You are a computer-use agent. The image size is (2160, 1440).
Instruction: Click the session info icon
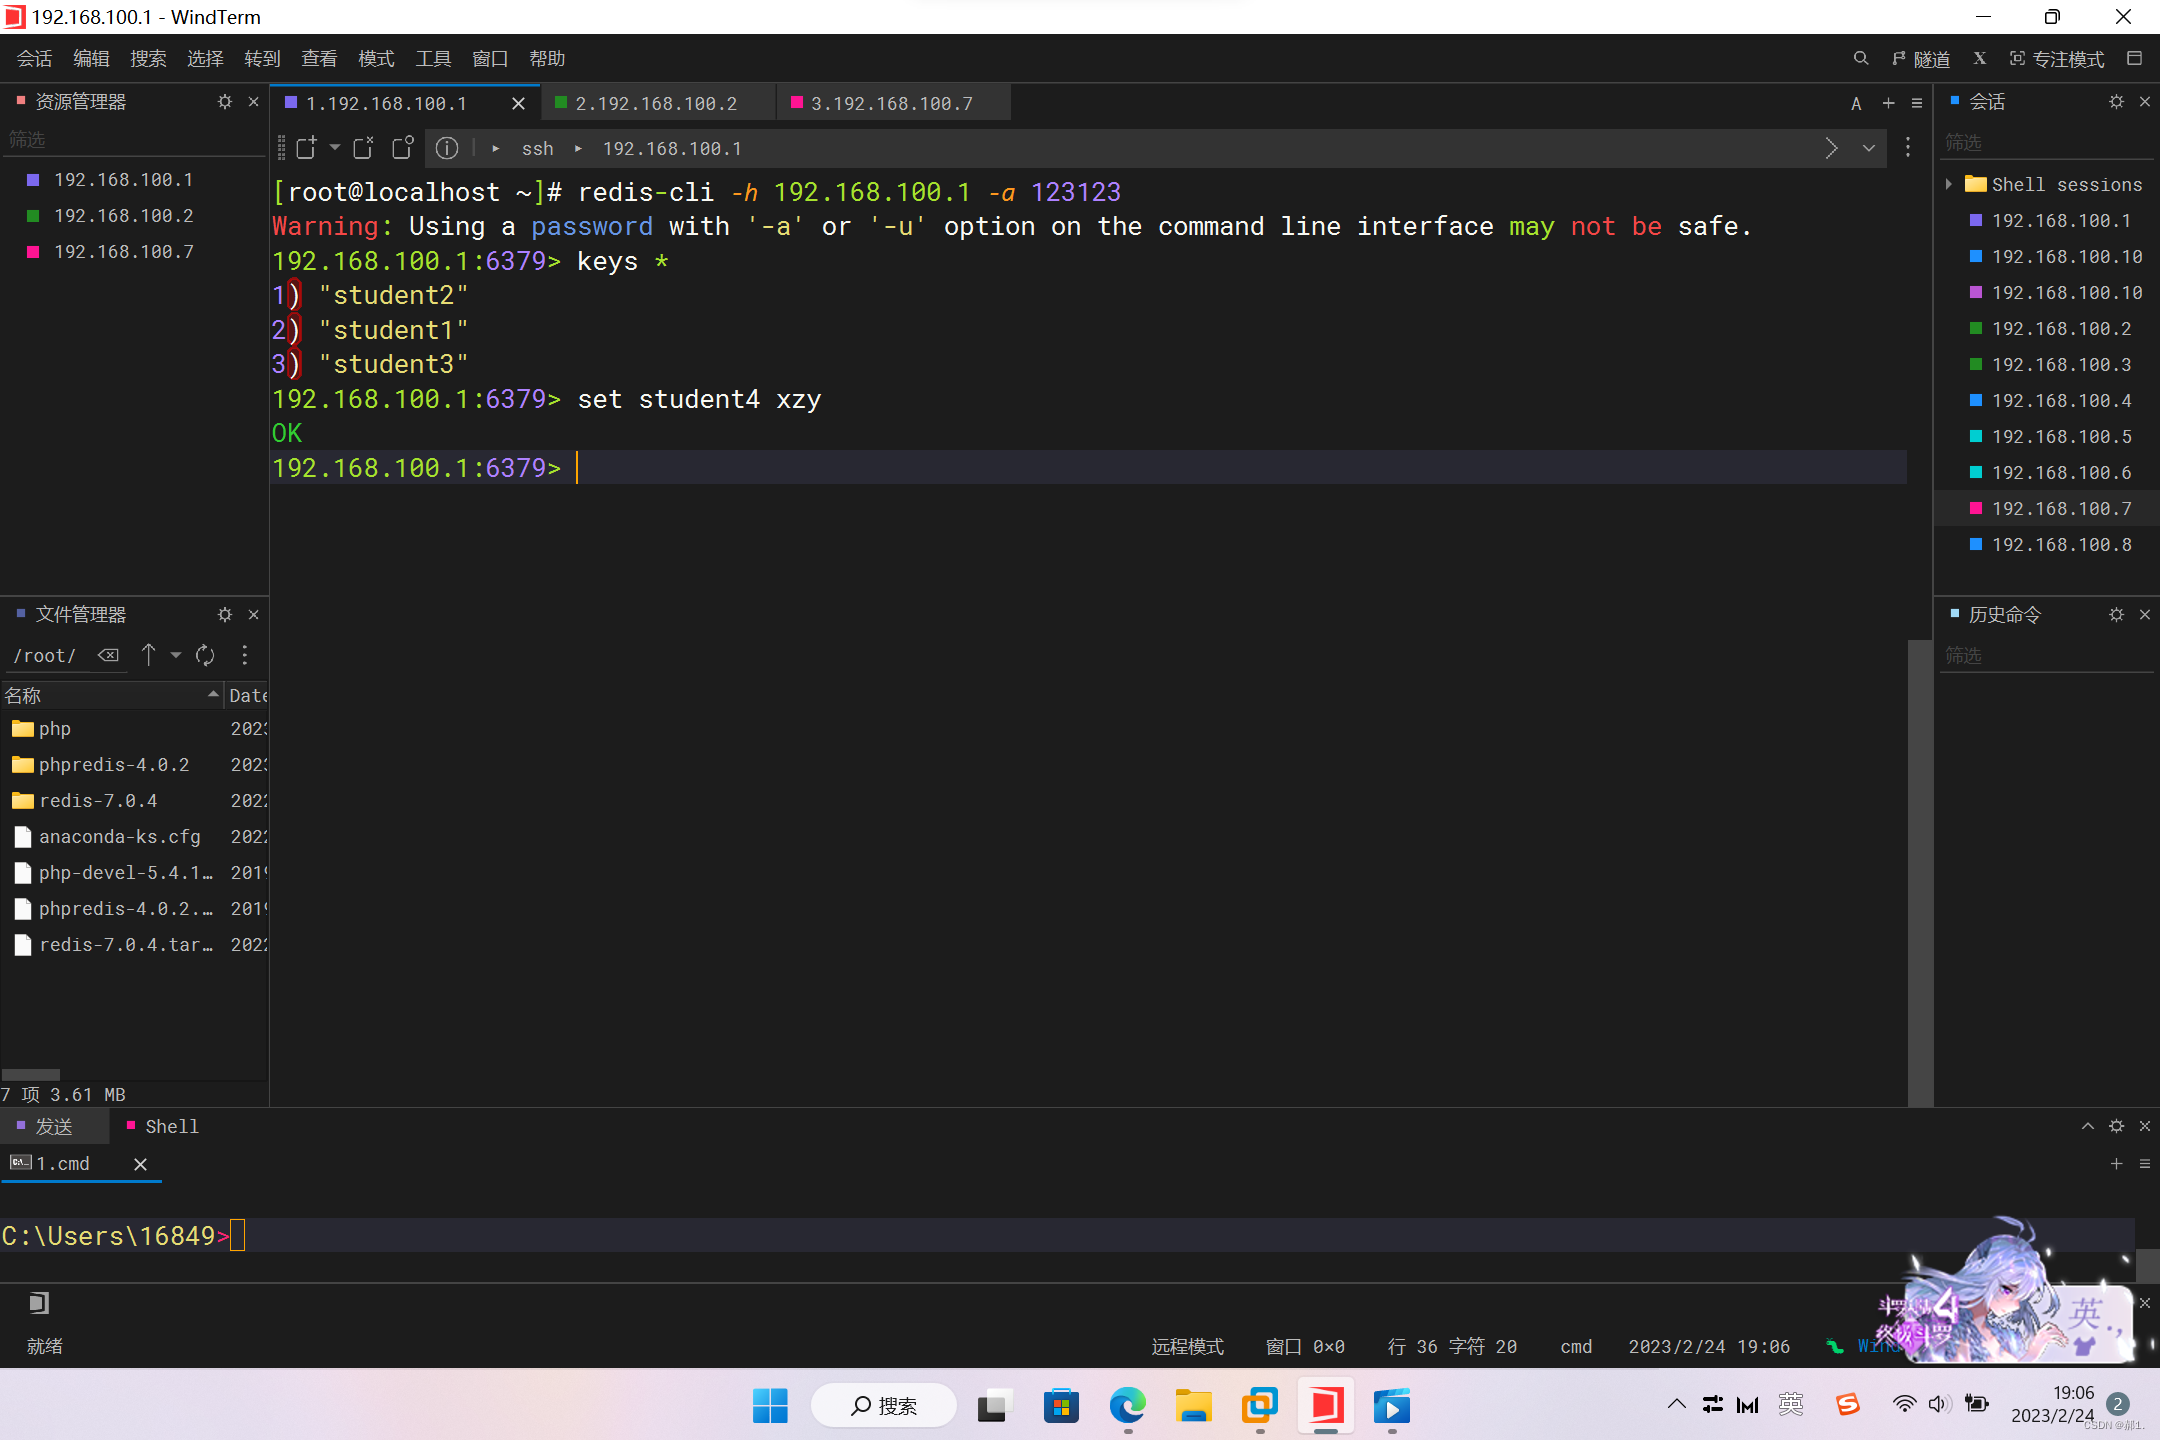click(x=447, y=148)
